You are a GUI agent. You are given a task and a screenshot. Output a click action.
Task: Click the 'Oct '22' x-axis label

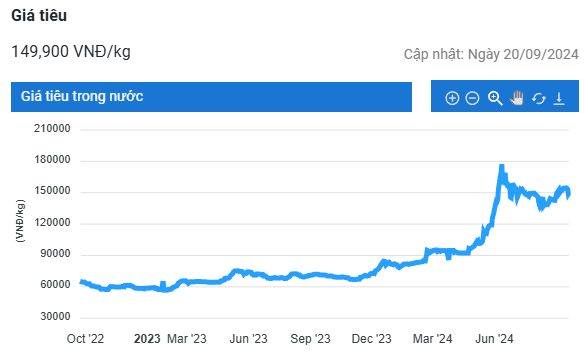point(85,339)
